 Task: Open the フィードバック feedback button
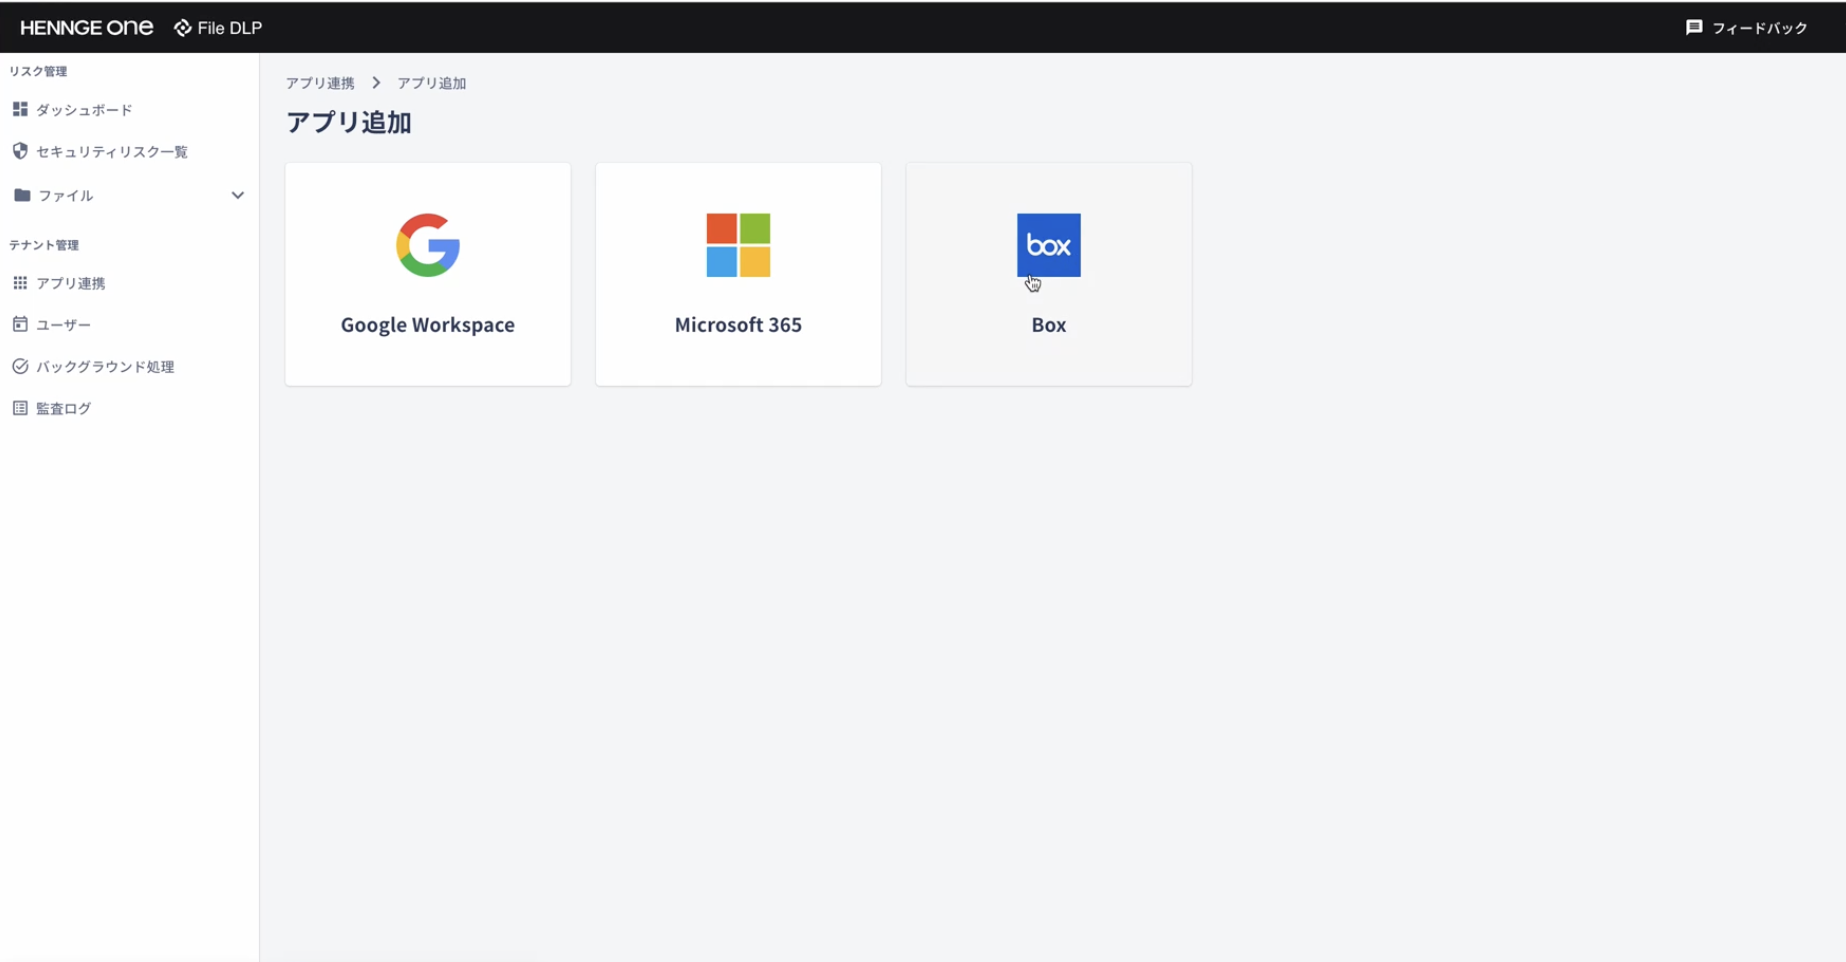coord(1746,28)
